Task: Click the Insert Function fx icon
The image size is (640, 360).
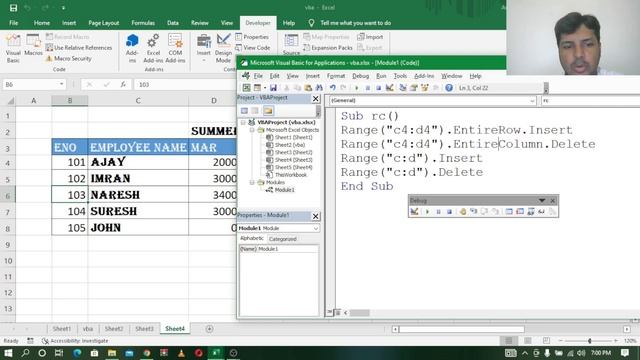Action: pyautogui.click(x=123, y=84)
